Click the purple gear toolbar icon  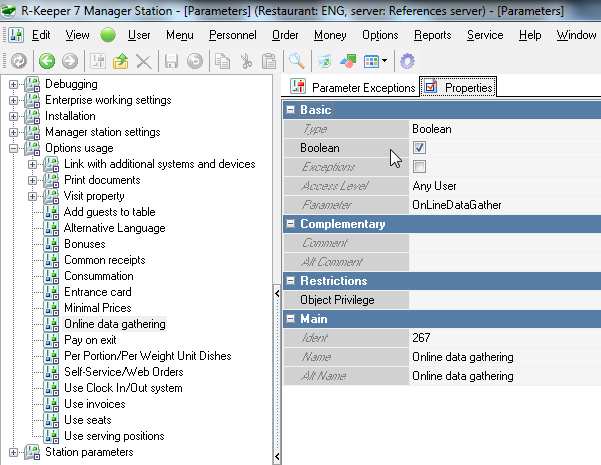click(407, 61)
